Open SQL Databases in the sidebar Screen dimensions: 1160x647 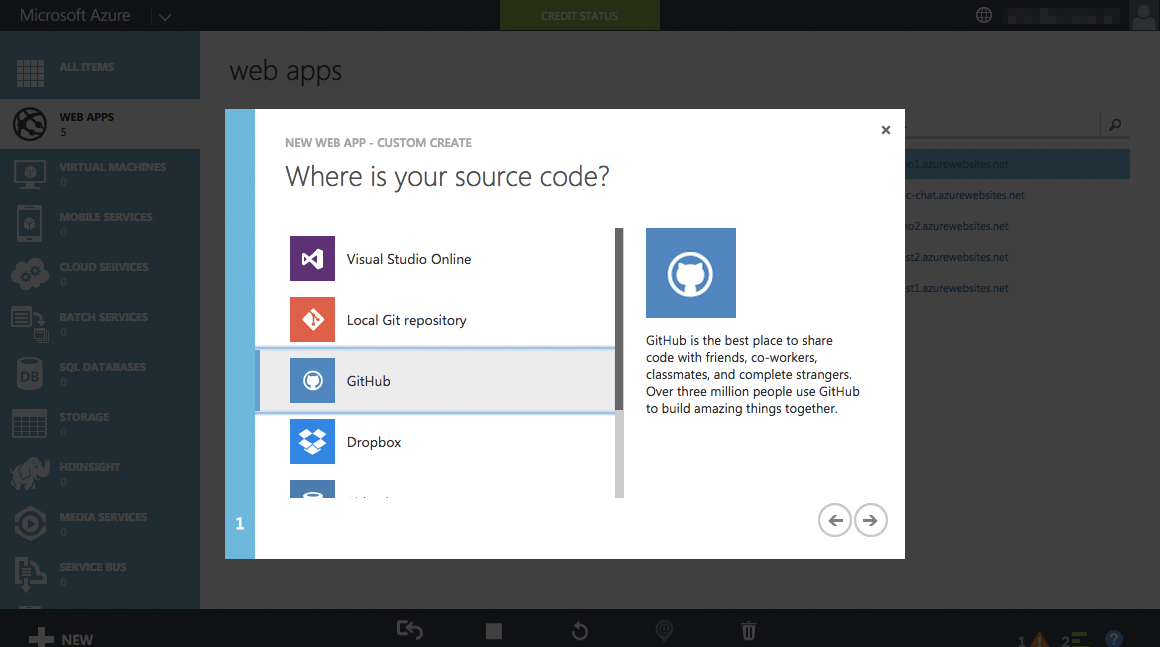point(100,373)
